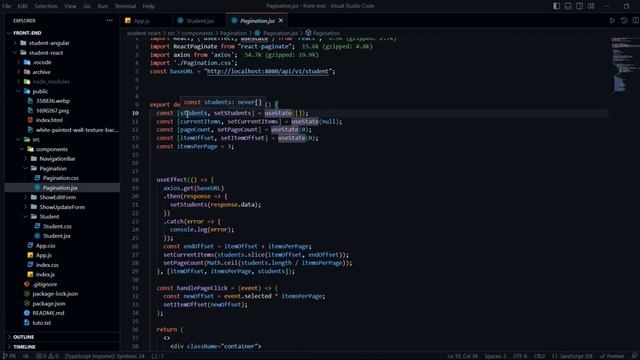Open Pagination.css file
This screenshot has height=360, width=640.
60,178
